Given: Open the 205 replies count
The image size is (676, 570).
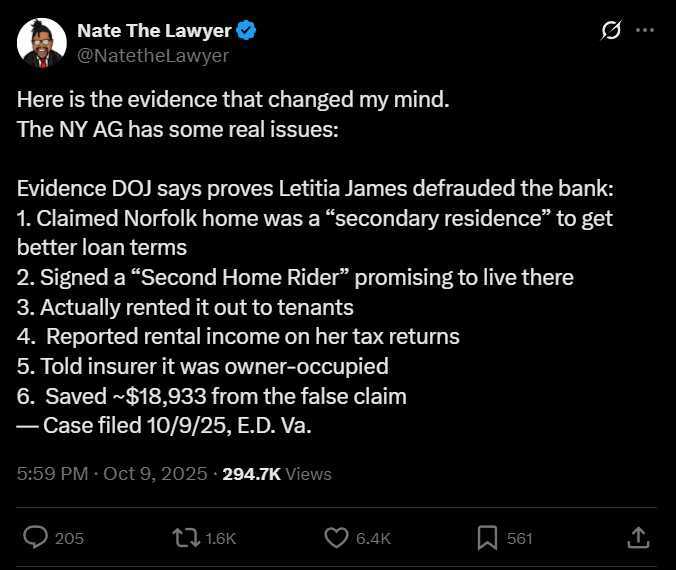Looking at the screenshot, I should [x=69, y=538].
